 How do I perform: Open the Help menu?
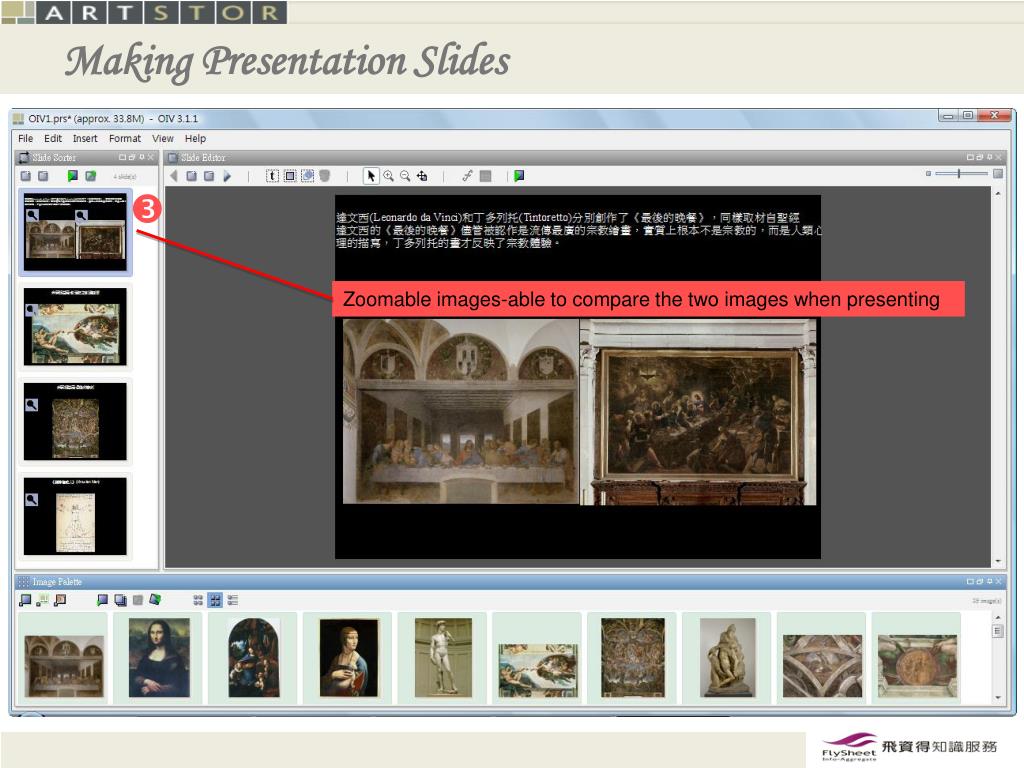point(195,138)
